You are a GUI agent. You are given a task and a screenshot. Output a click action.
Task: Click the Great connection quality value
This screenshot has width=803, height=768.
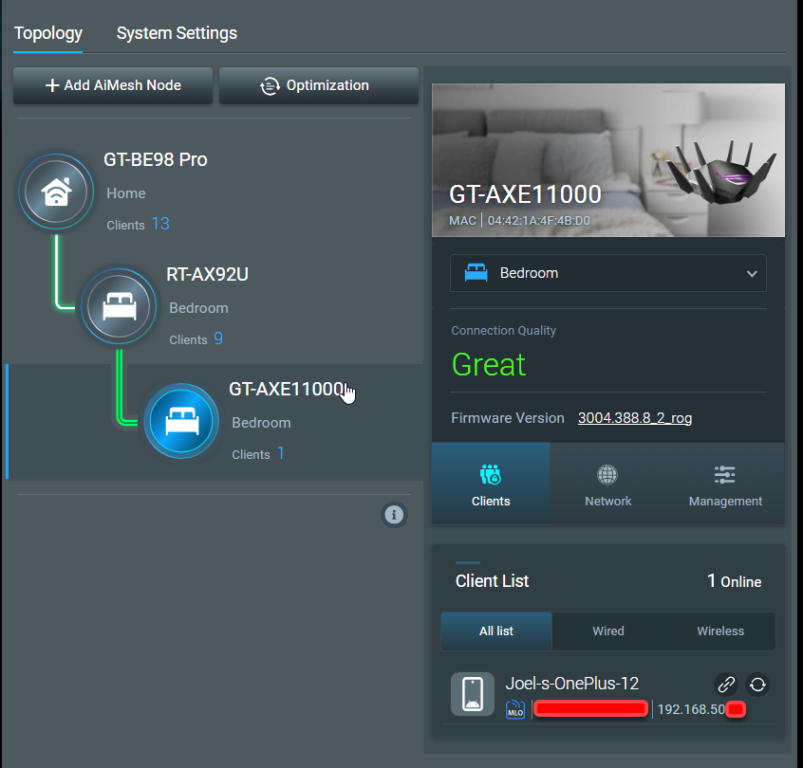coord(489,365)
